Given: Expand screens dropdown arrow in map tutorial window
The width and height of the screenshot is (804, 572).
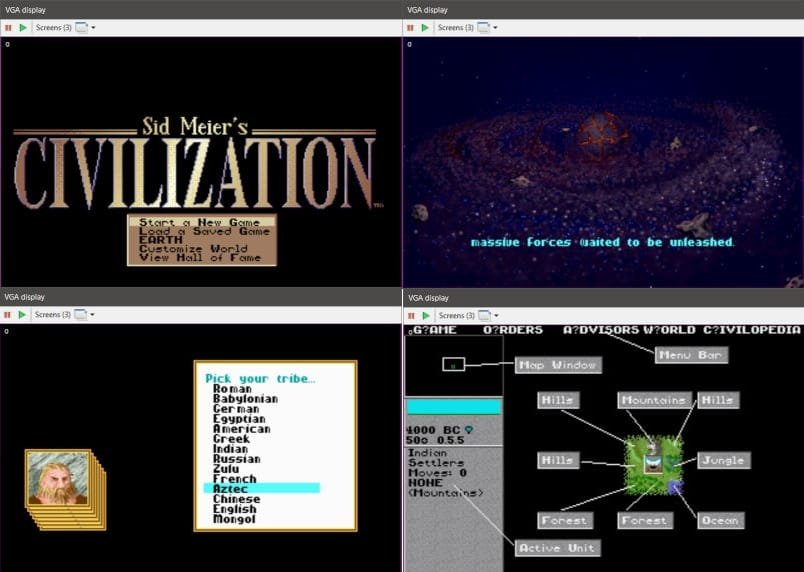Looking at the screenshot, I should (x=496, y=316).
